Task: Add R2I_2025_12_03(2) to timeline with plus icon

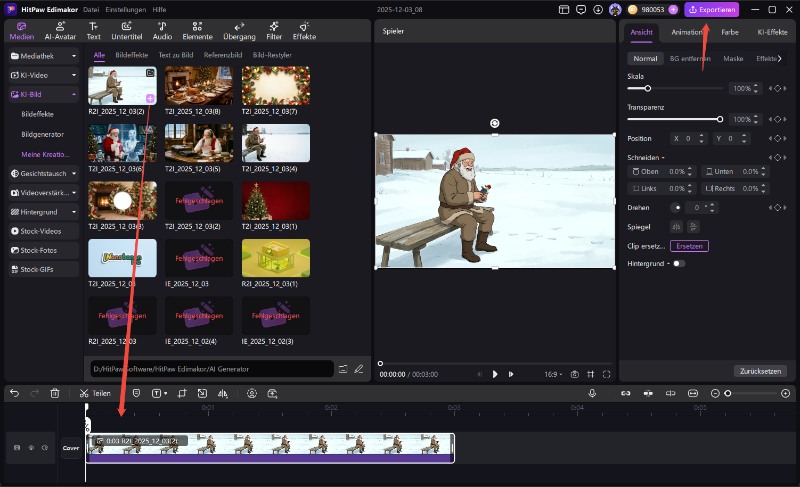Action: (x=150, y=98)
